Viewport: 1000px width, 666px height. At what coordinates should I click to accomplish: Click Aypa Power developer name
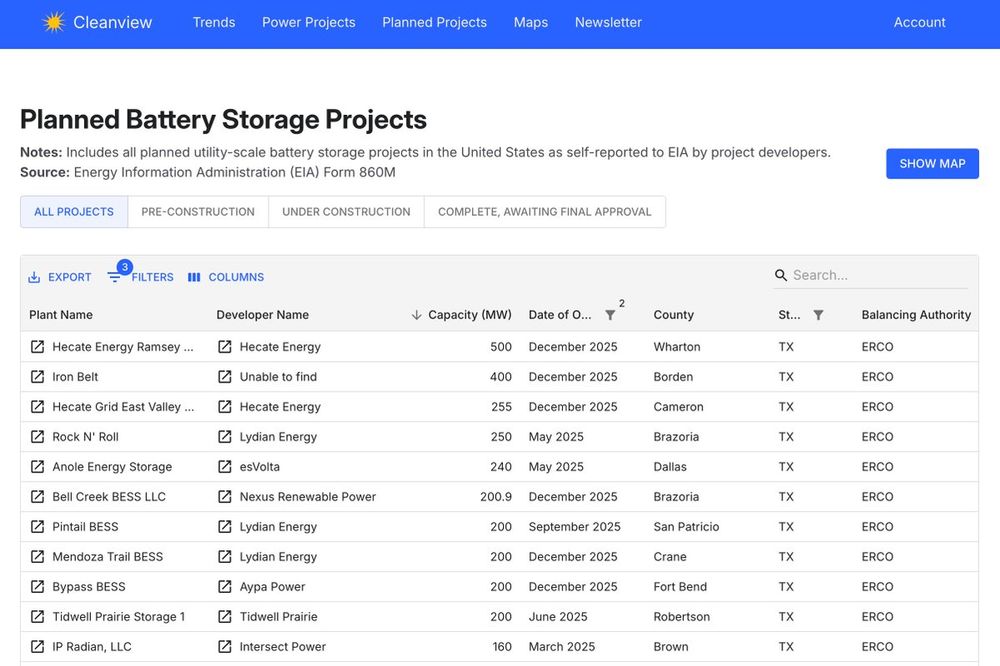pyautogui.click(x=272, y=586)
